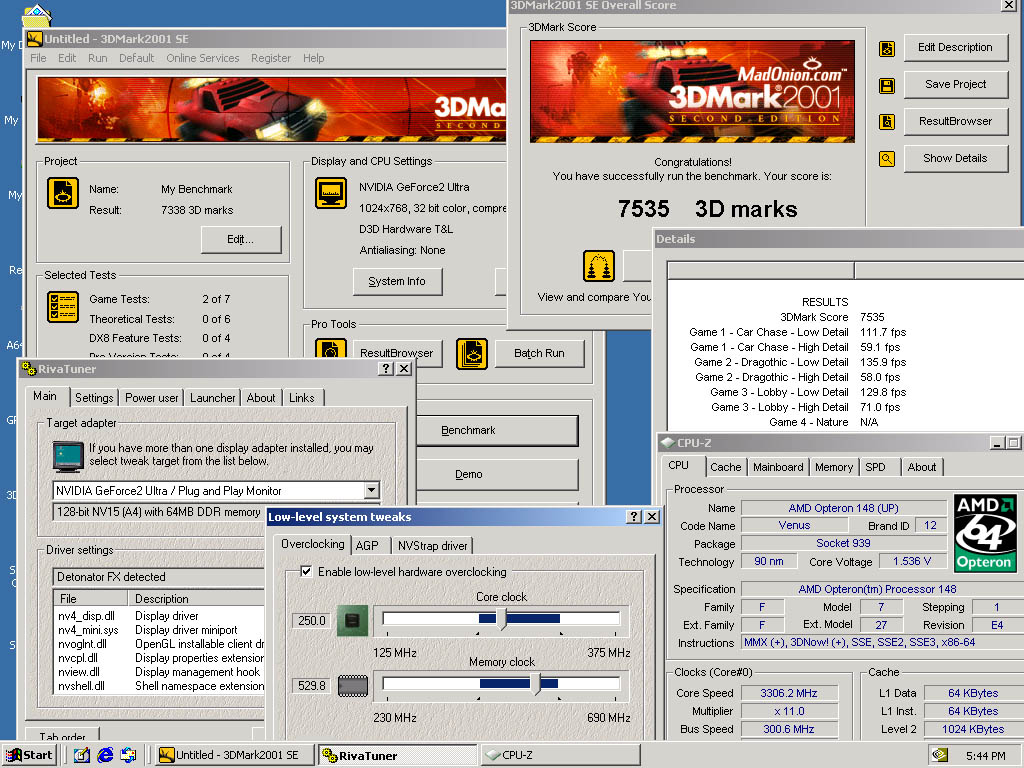Click the Edit... button in Project group

click(241, 240)
